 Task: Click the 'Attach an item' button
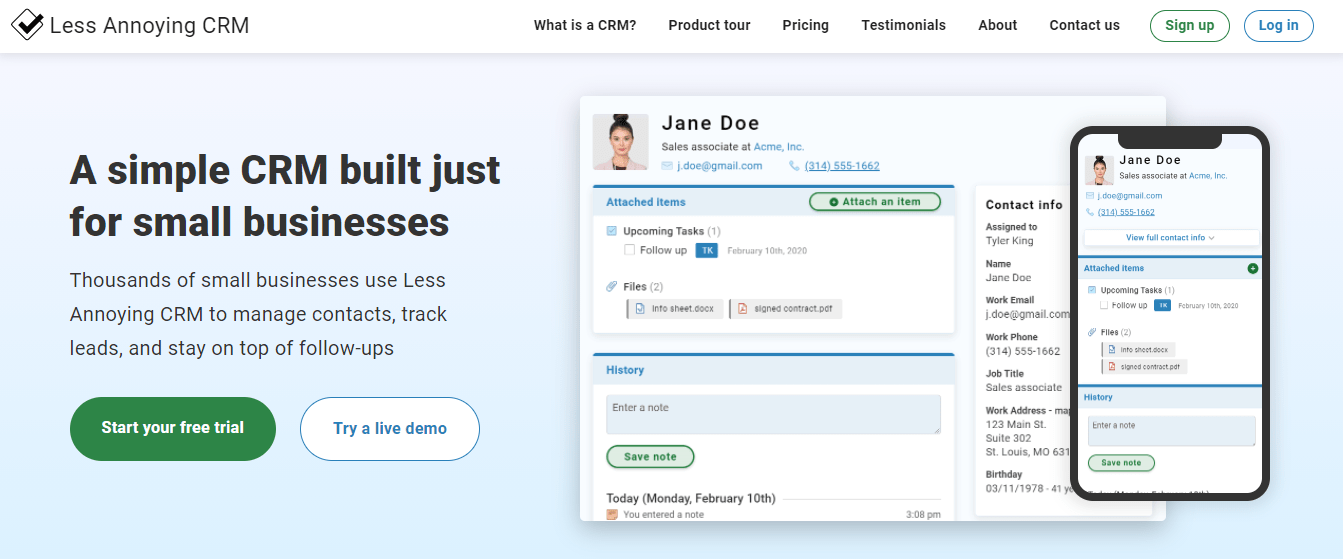pyautogui.click(x=875, y=202)
